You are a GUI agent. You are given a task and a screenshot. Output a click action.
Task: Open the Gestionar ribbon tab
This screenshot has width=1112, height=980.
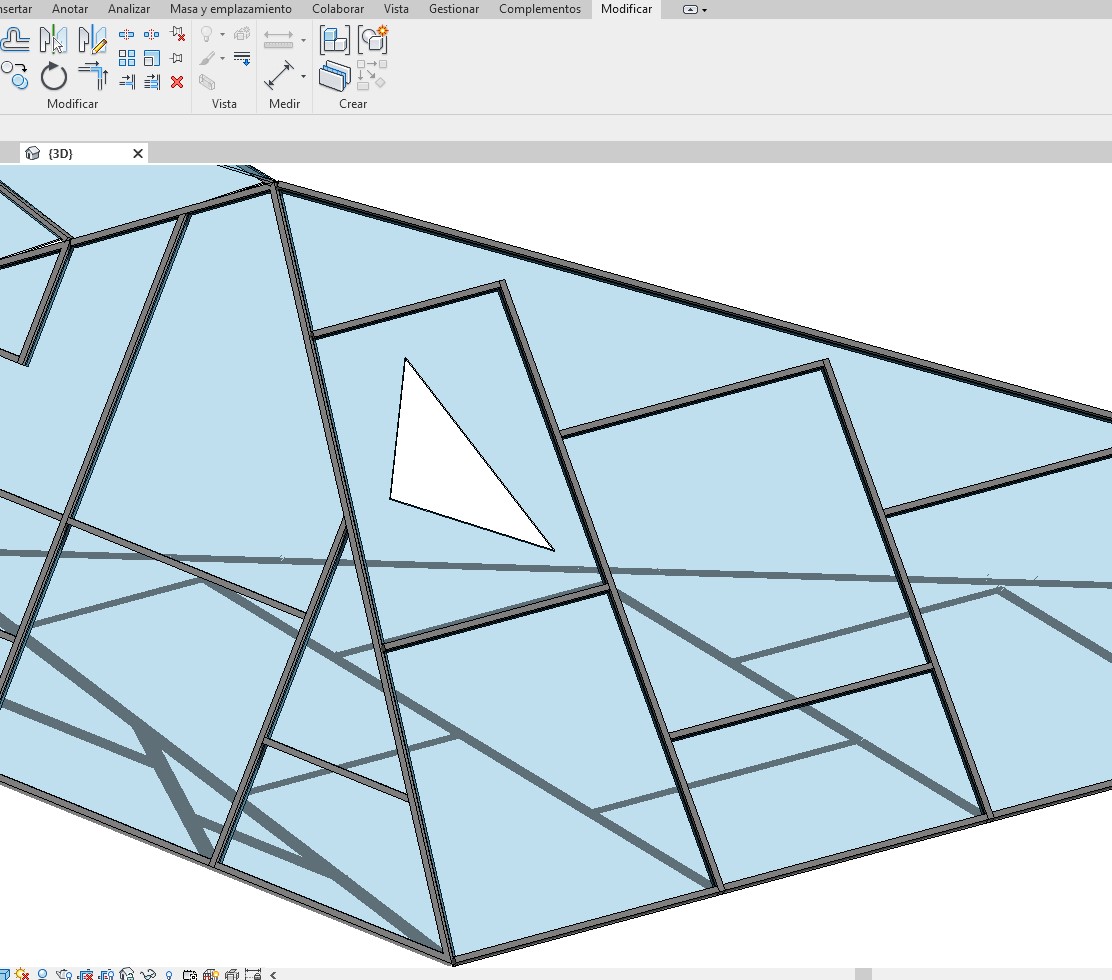[x=453, y=9]
